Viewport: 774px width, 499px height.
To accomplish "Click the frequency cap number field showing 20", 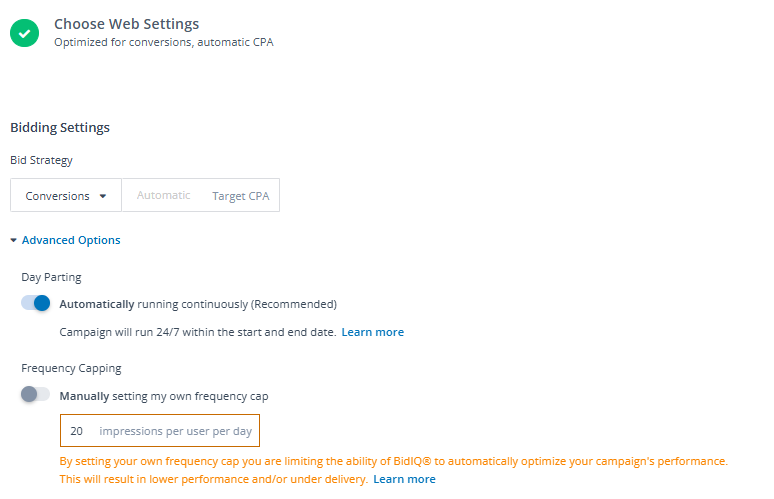I will pos(77,431).
